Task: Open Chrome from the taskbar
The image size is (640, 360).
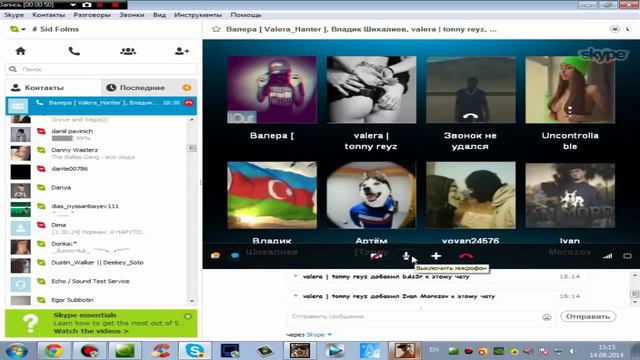Action: coord(53,351)
